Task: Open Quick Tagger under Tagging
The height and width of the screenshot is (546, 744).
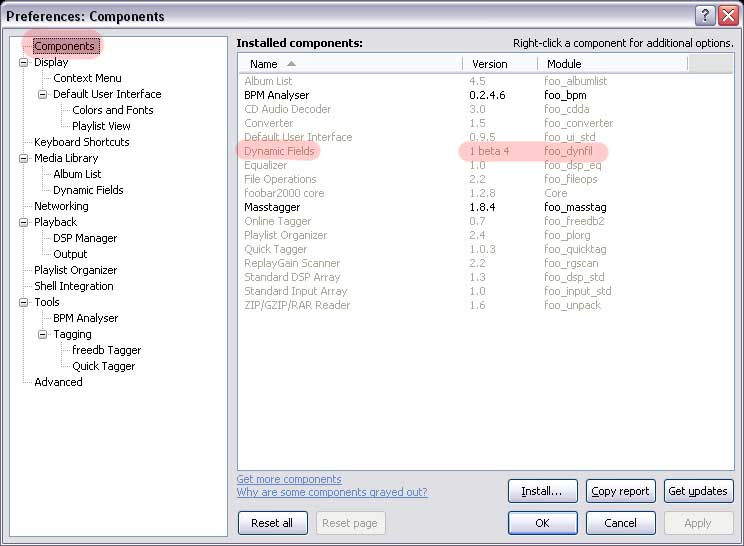Action: [x=103, y=366]
